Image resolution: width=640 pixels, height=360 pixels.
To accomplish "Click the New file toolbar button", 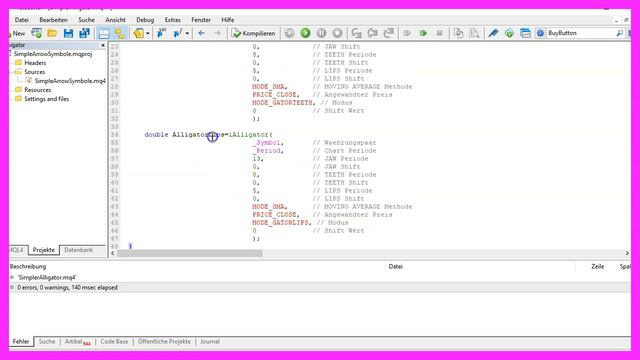I will pyautogui.click(x=17, y=33).
